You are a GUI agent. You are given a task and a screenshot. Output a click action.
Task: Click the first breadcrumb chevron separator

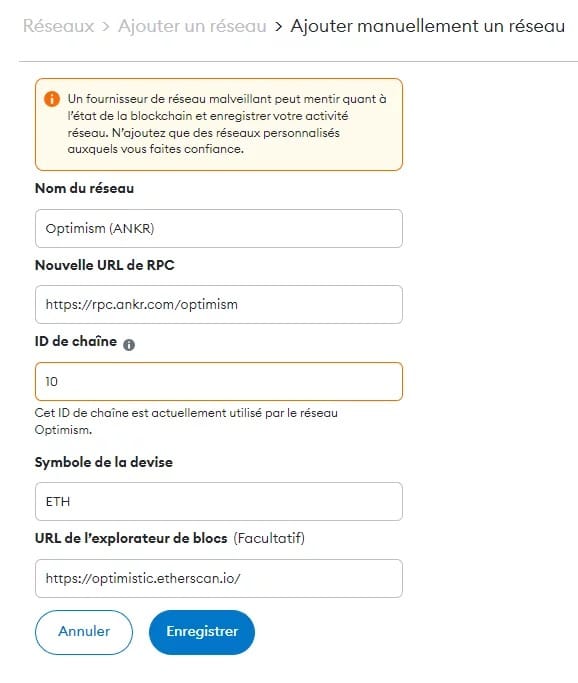pos(105,27)
